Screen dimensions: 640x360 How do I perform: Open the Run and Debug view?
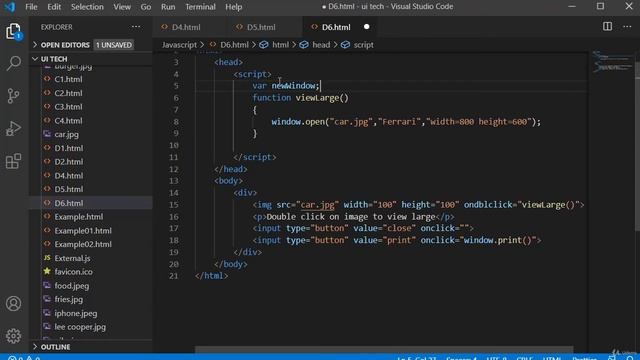(x=13, y=129)
